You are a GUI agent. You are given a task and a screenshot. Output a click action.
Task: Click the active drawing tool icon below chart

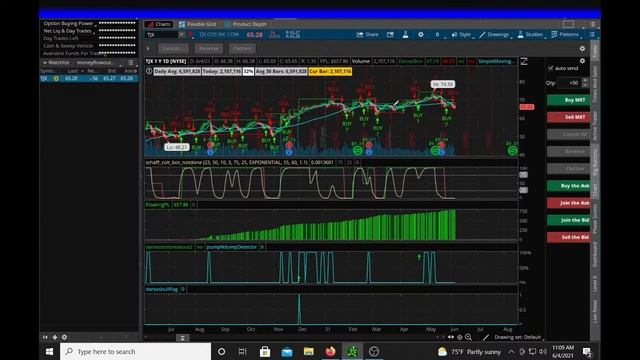485,337
